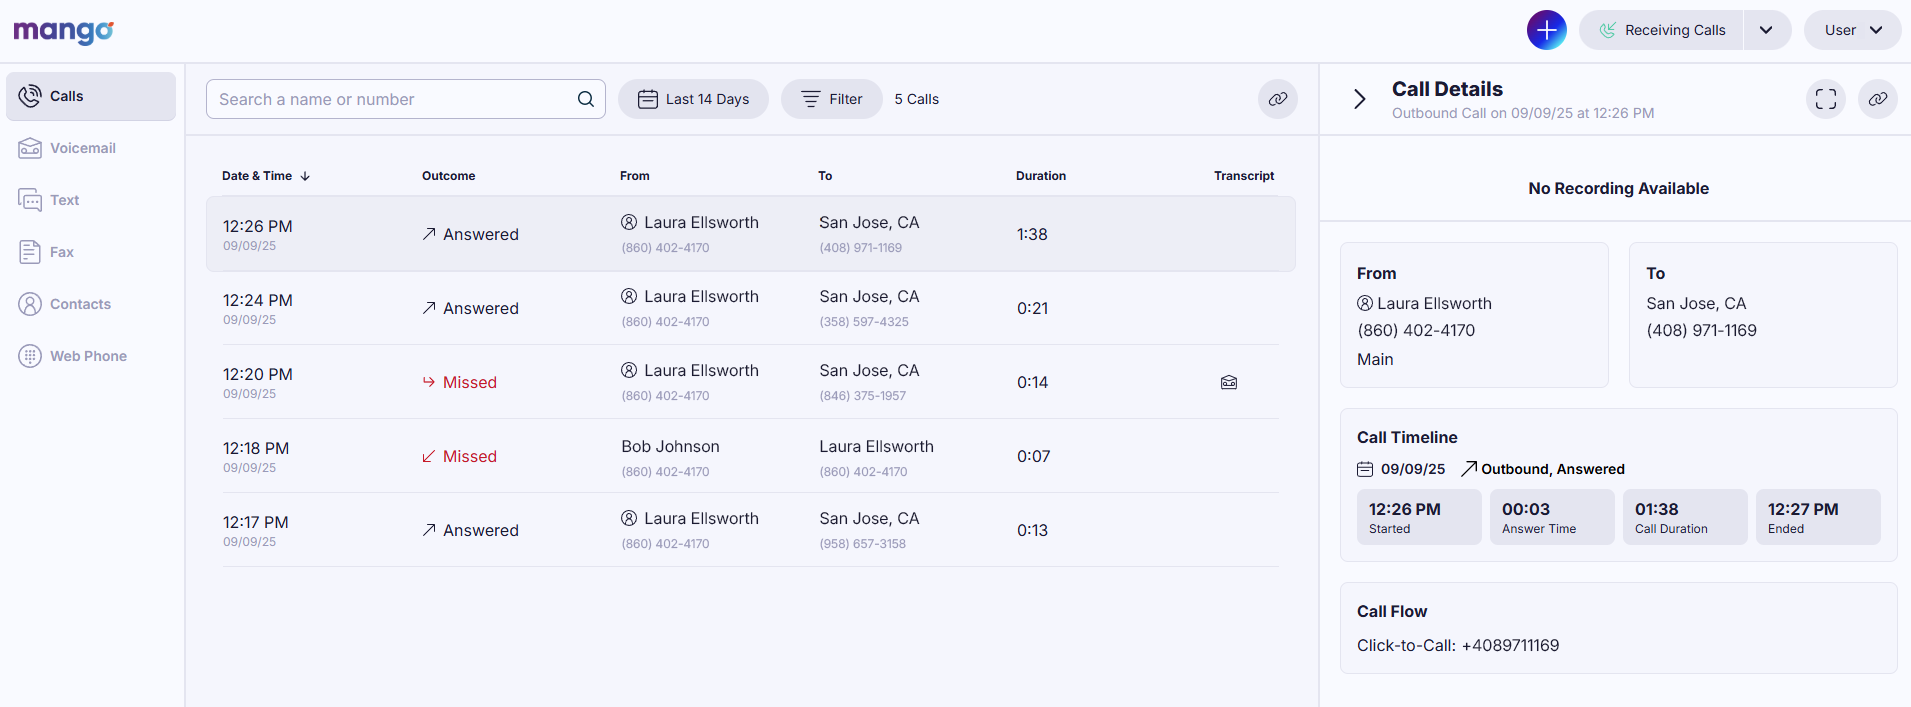Image resolution: width=1911 pixels, height=707 pixels.
Task: Click the search magnifier icon
Action: tap(585, 99)
